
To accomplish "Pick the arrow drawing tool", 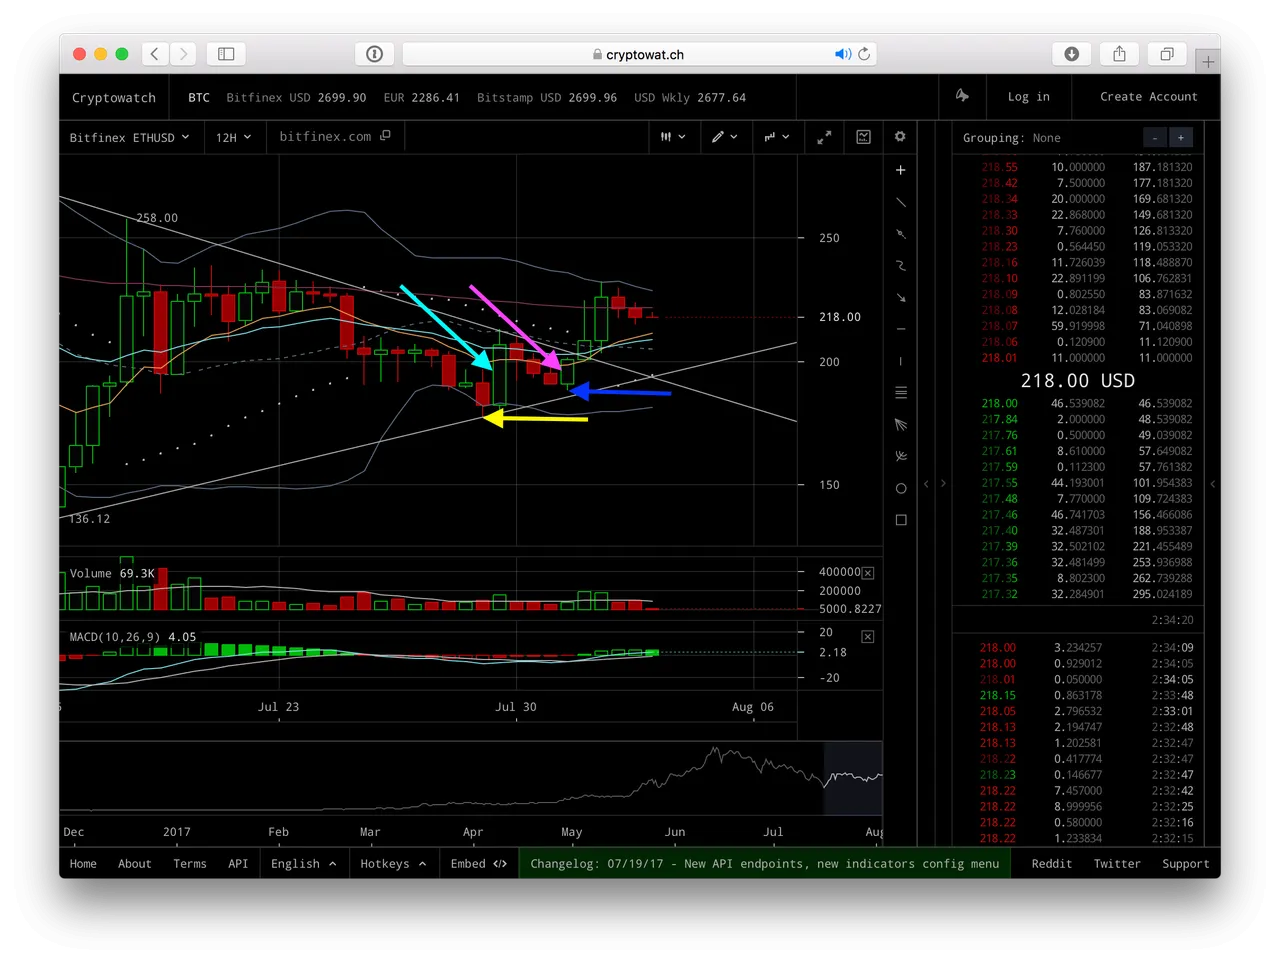I will click(900, 298).
